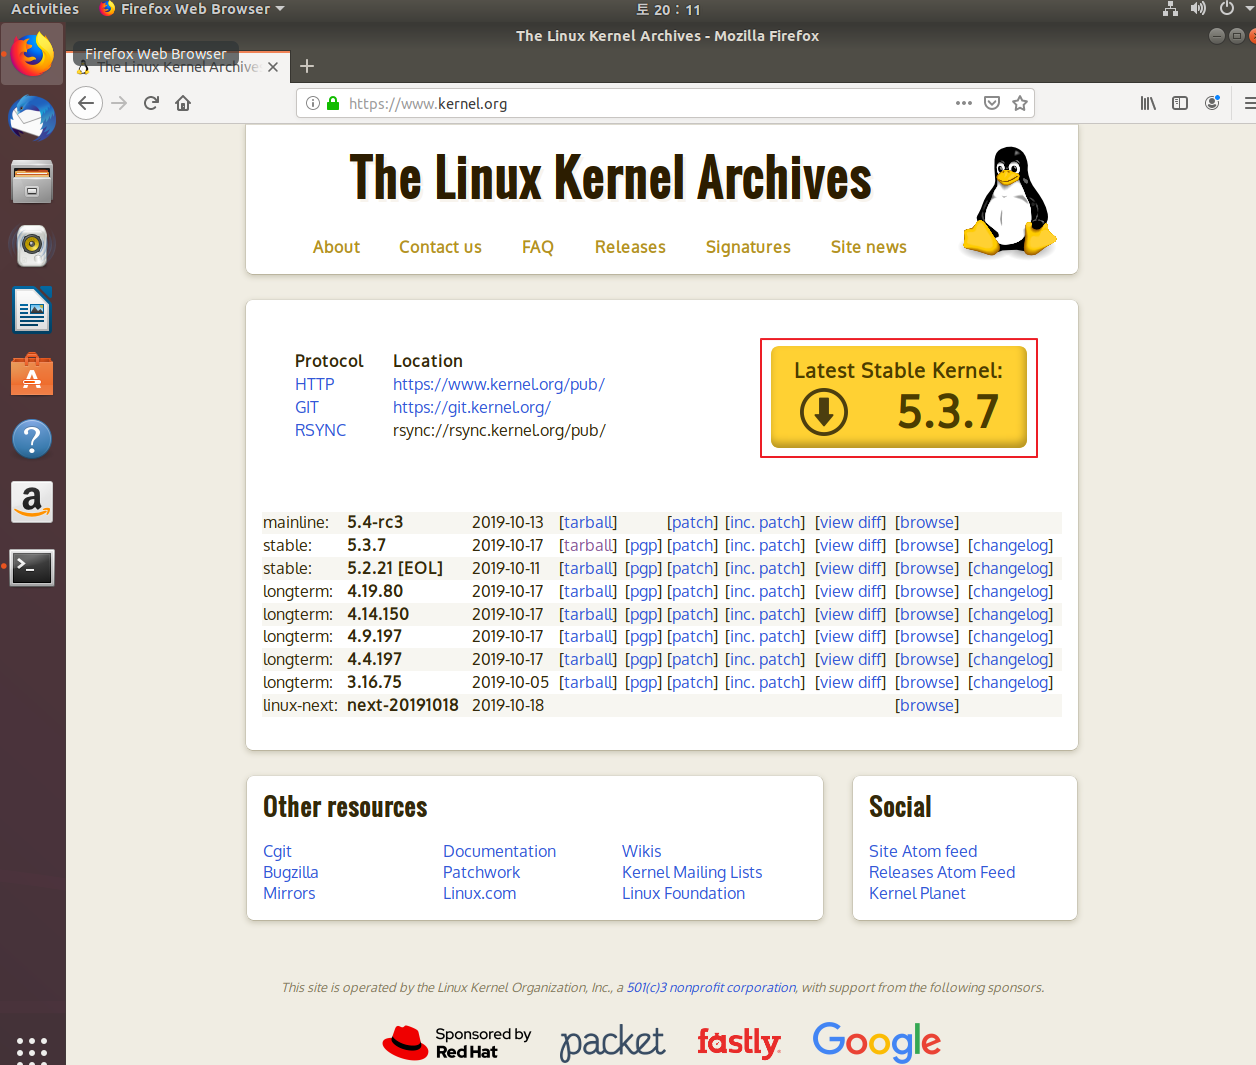Toggle sidebar view icon
The width and height of the screenshot is (1256, 1065).
(1180, 103)
